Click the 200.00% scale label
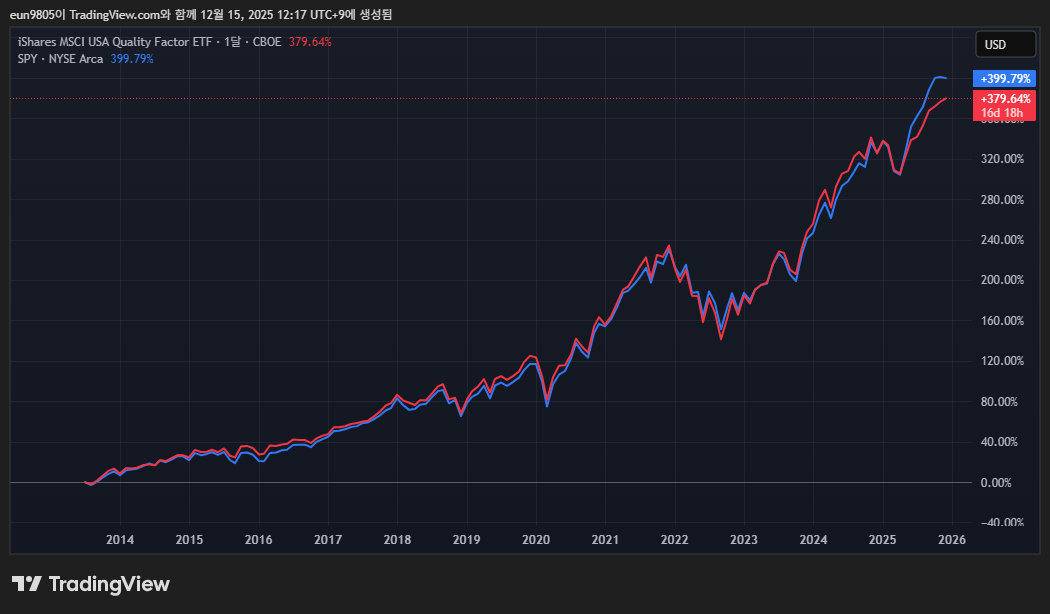Image resolution: width=1050 pixels, height=614 pixels. 1002,280
